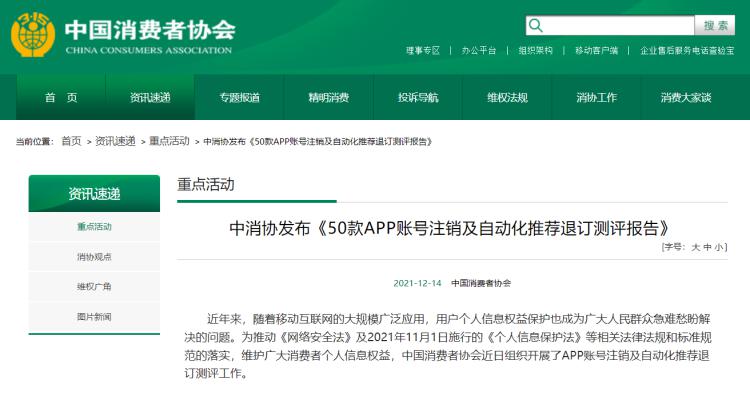This screenshot has width=750, height=396.
Task: Go to 首页 in main navigation
Action: (x=61, y=98)
